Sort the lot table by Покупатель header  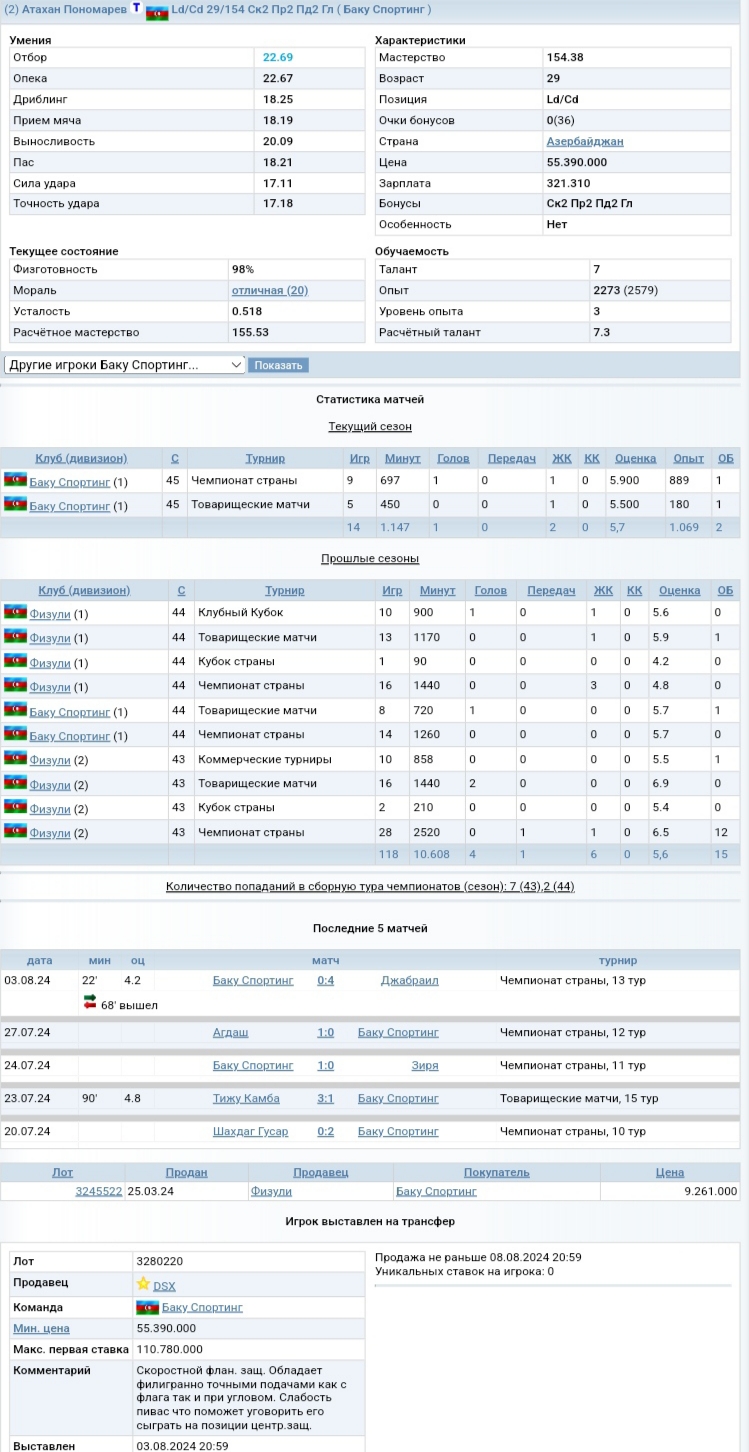click(496, 1172)
